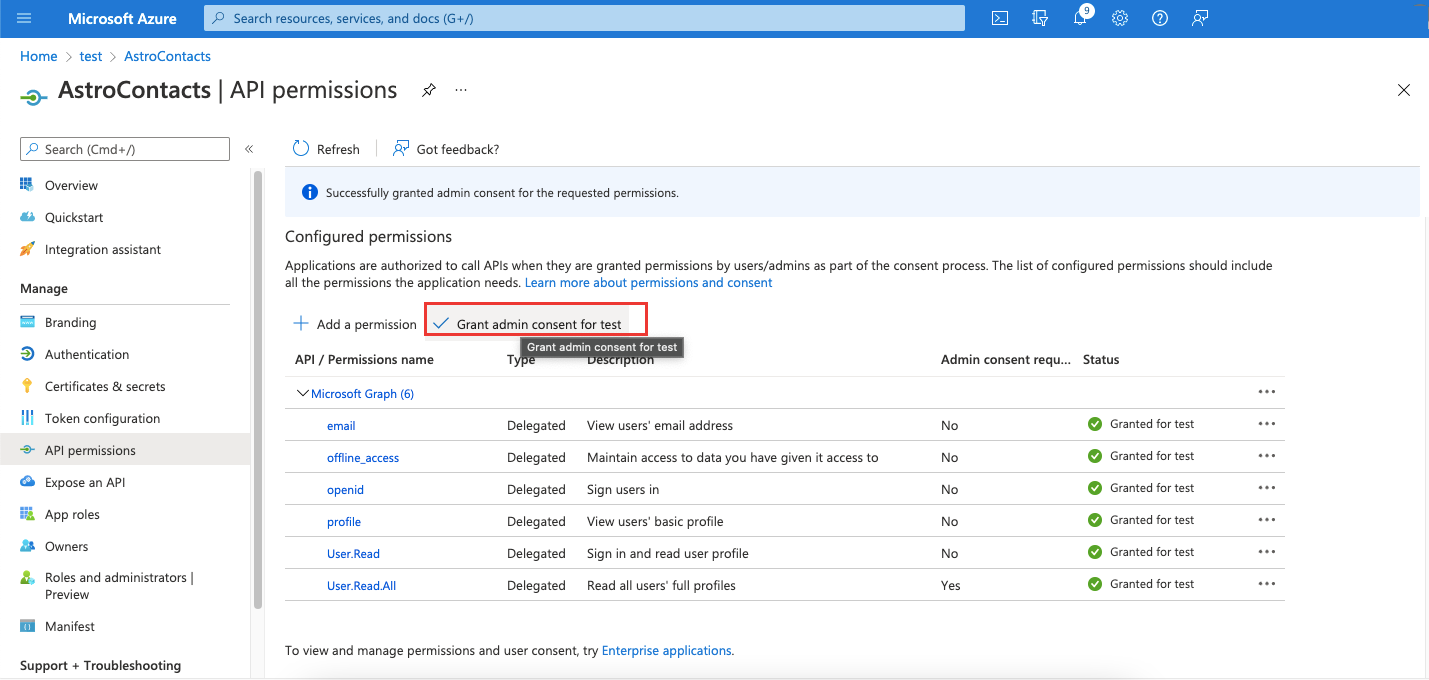Screen dimensions: 1429x680
Task: Click Read all users' full profiles description
Action: [x=661, y=586]
